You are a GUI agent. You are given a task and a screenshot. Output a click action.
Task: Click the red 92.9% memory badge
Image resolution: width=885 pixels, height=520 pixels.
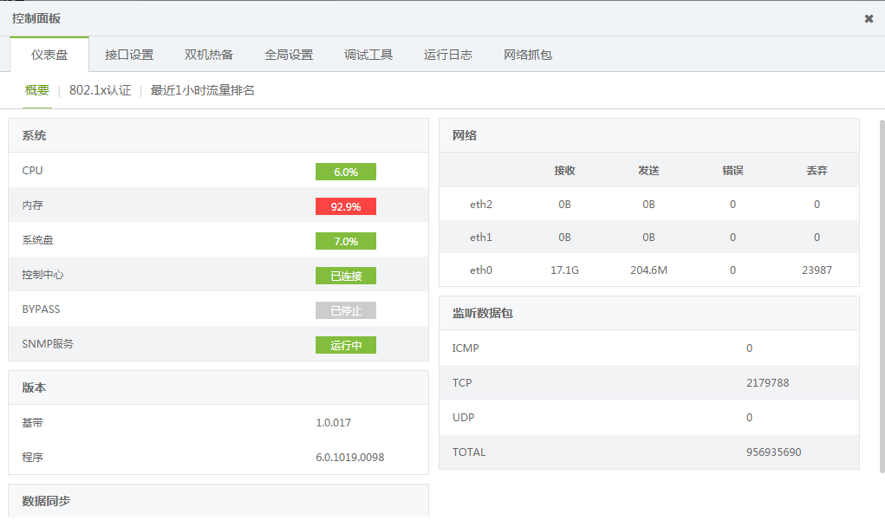345,207
